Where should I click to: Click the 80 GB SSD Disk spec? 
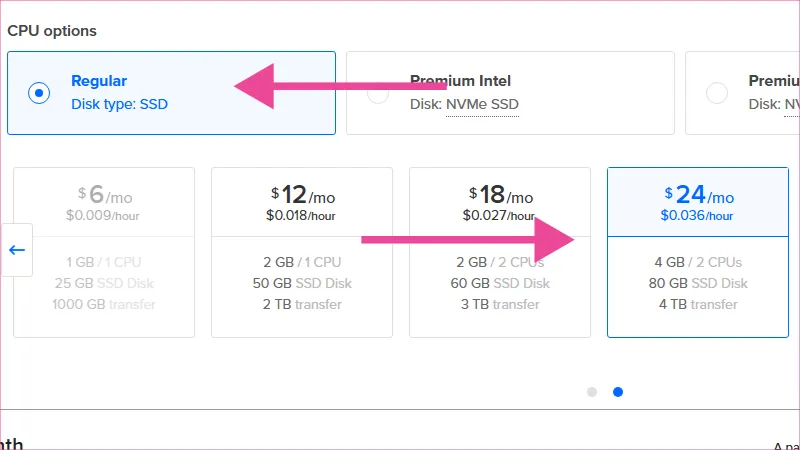tap(698, 284)
